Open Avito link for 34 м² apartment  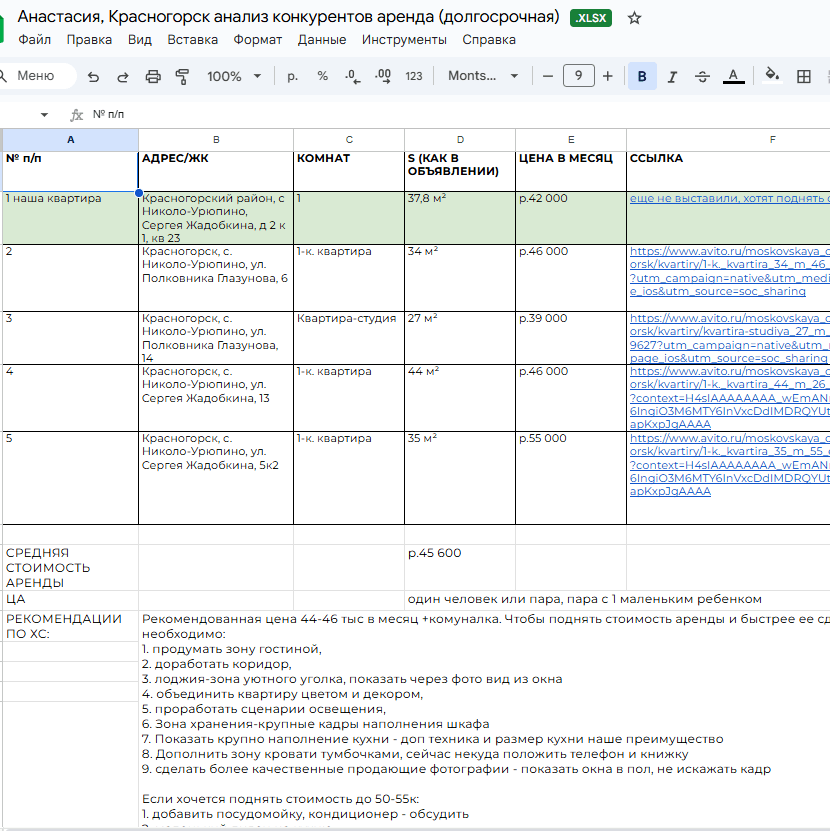[x=729, y=271]
